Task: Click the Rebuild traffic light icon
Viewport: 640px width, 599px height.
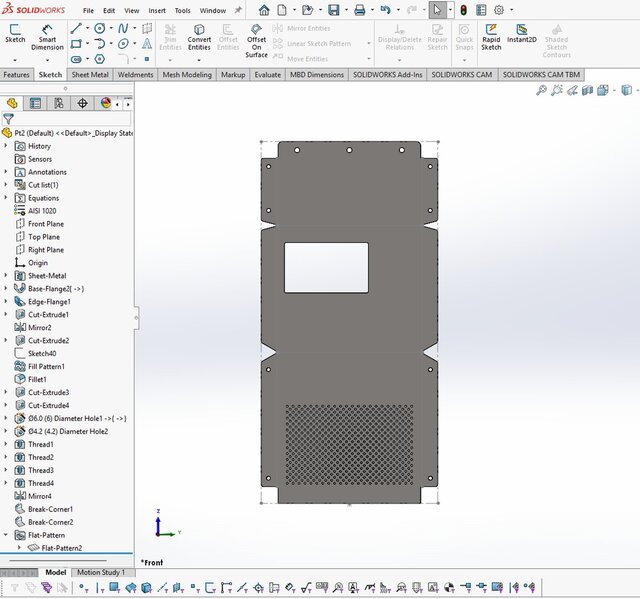Action: click(463, 10)
